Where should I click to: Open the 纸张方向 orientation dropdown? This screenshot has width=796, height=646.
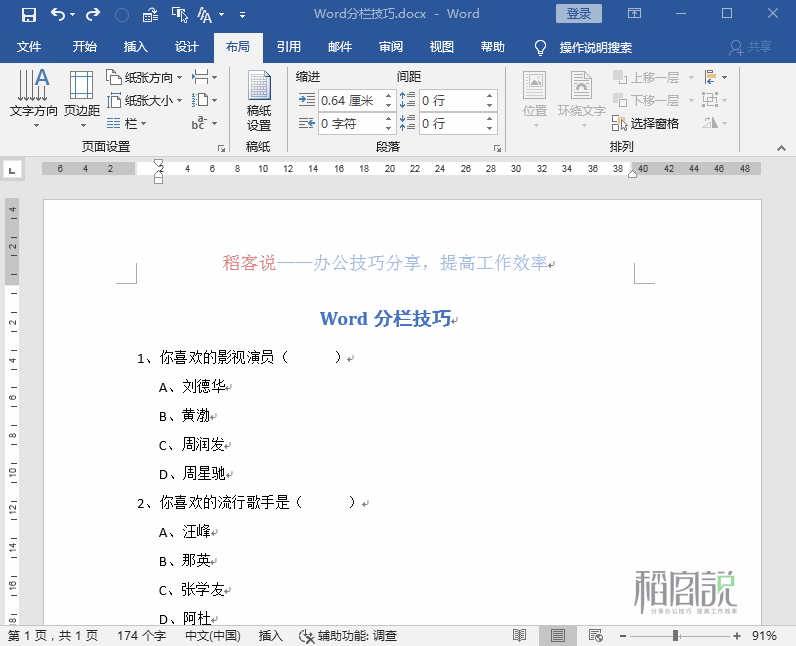point(144,78)
